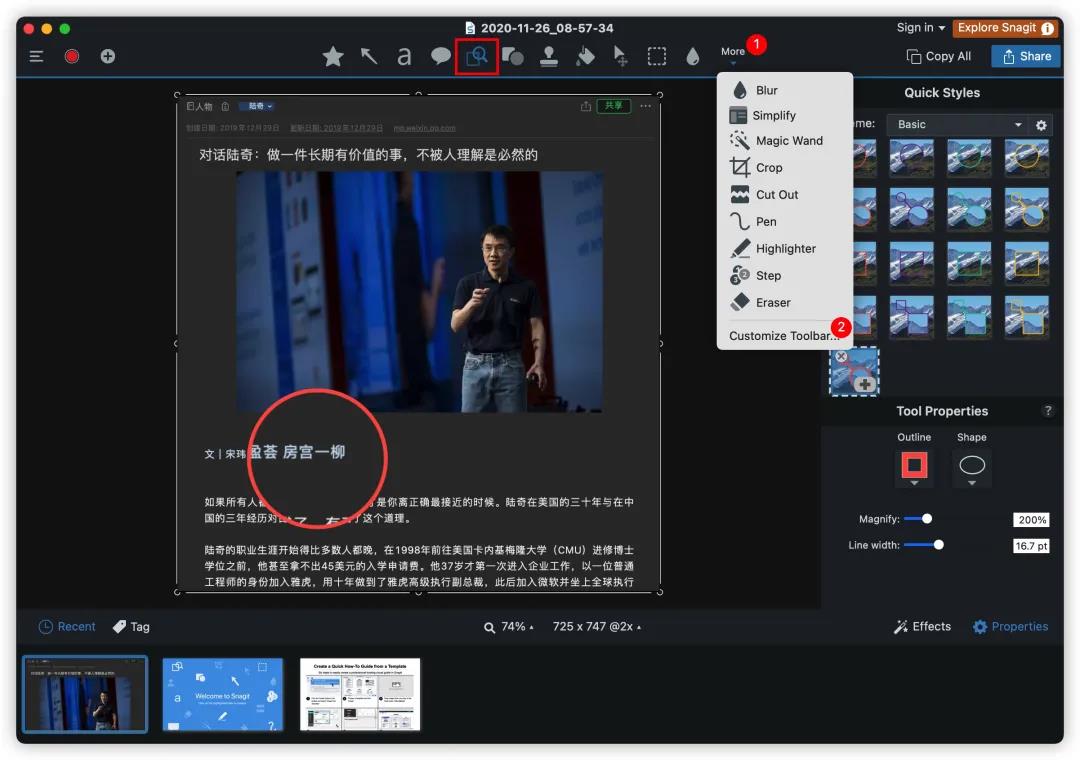Open the Welcome to Snagit thumbnail in the tray
The image size is (1080, 760).
click(222, 694)
